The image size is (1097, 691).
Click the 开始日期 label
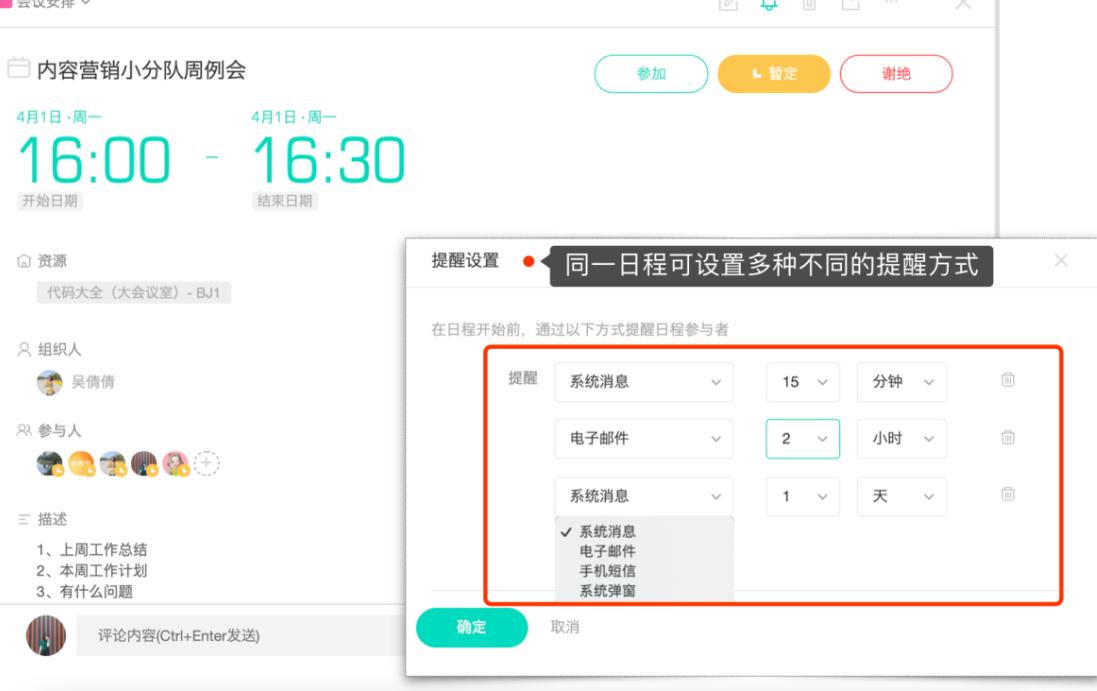pos(50,201)
